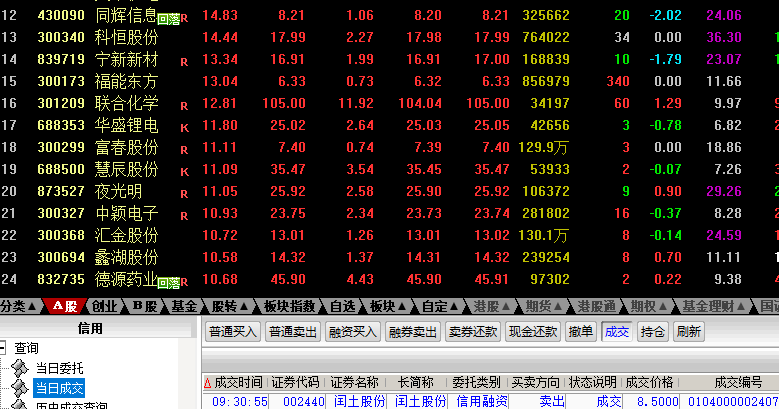Click the K marker beside 华盛锂电
This screenshot has height=409, width=779.
tap(184, 128)
